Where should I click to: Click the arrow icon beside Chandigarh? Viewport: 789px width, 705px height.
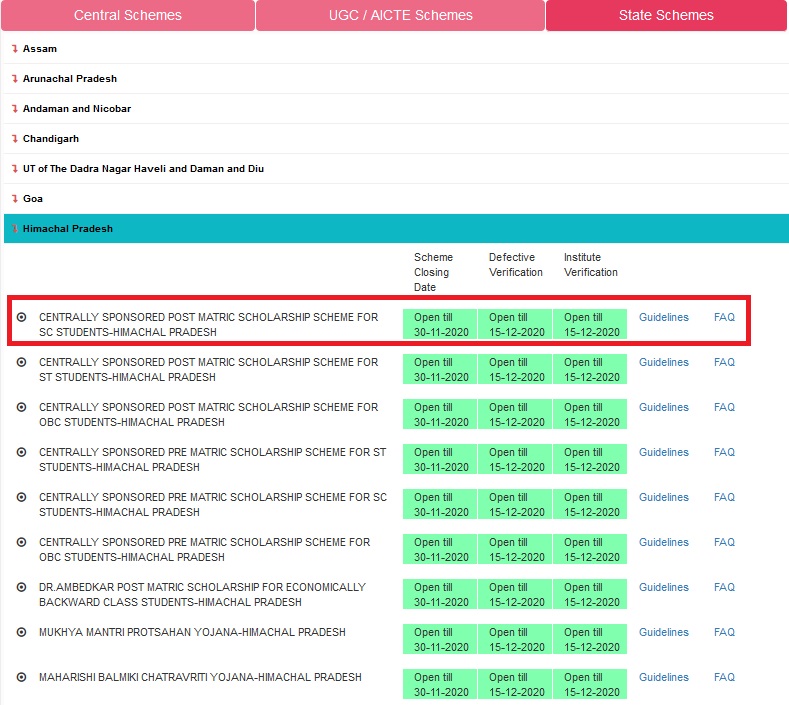pos(15,138)
